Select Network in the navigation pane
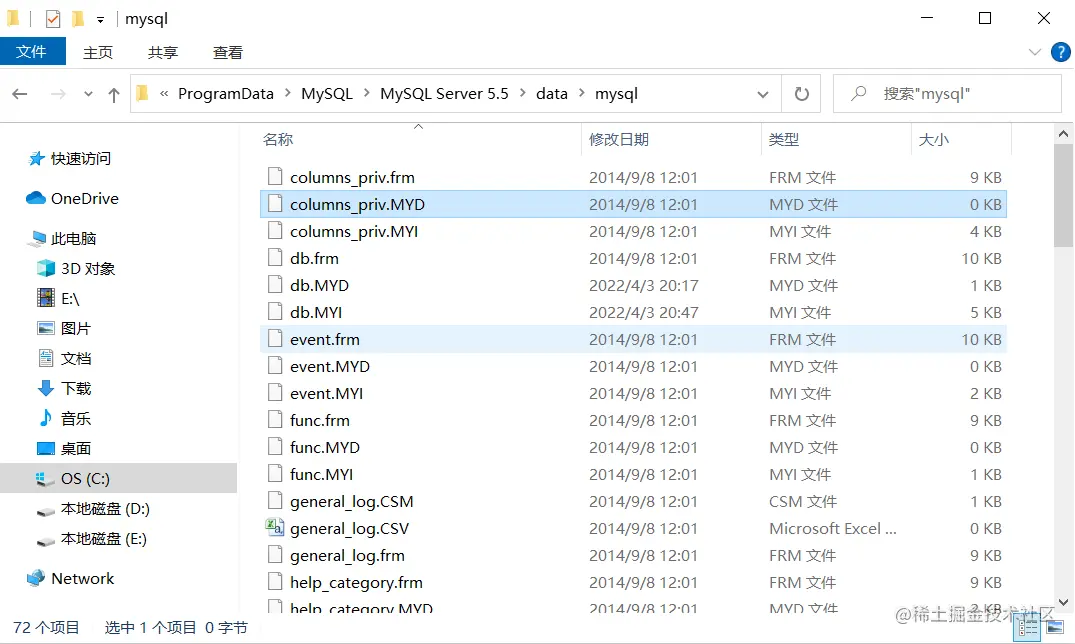 click(83, 578)
